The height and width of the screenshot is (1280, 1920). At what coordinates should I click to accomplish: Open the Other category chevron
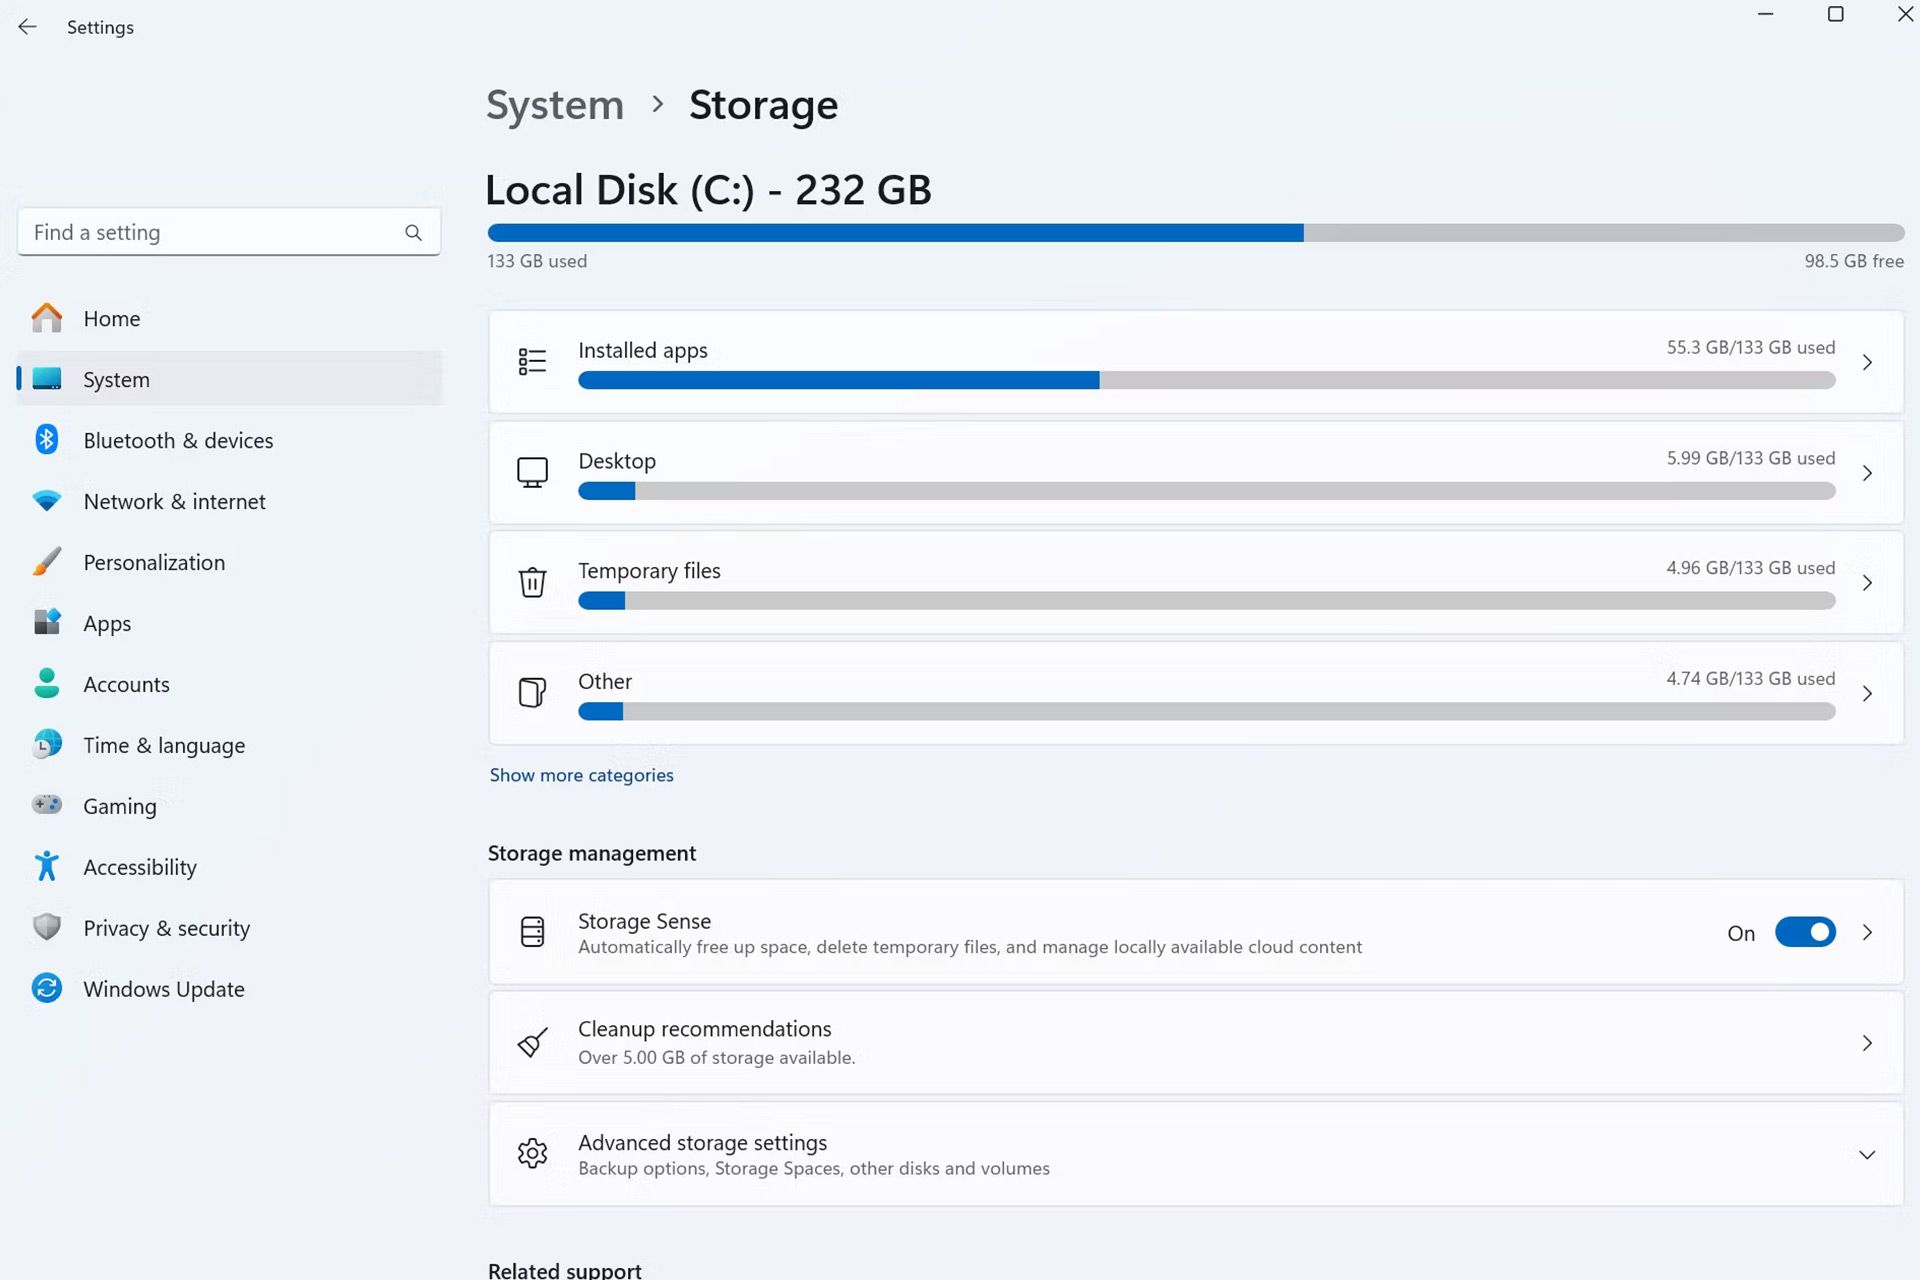click(x=1866, y=693)
